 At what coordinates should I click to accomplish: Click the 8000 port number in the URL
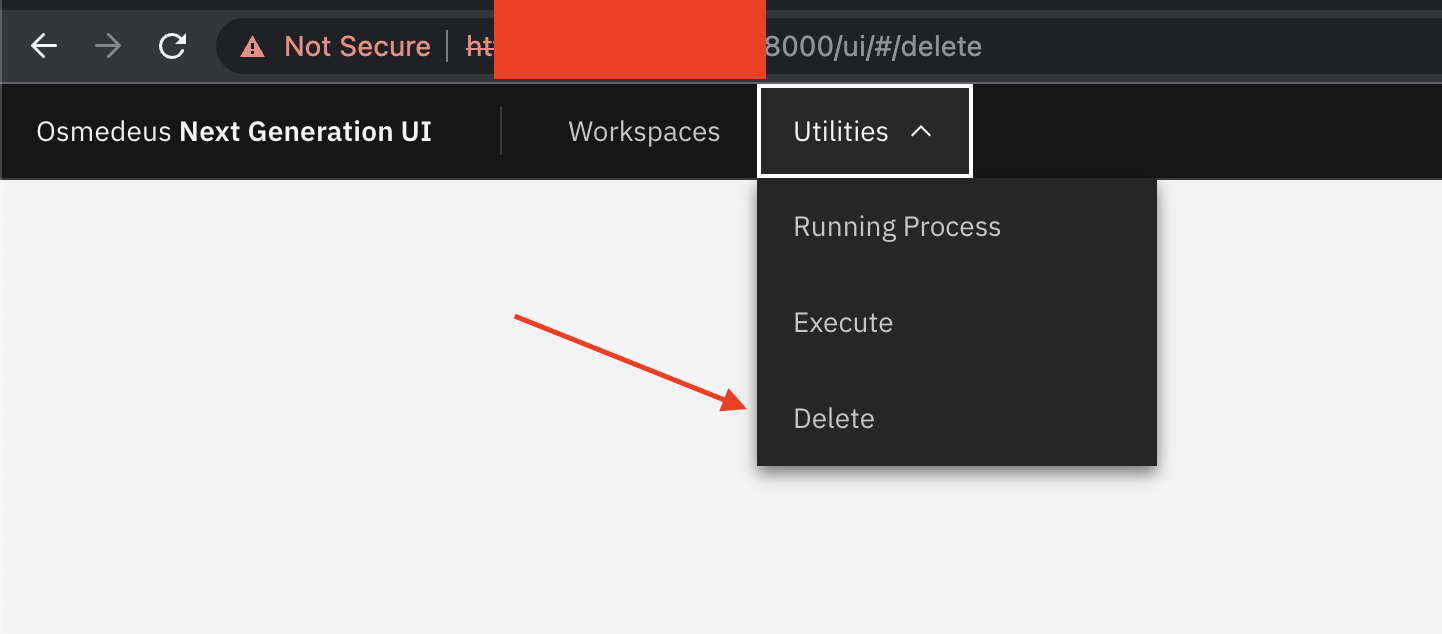click(800, 45)
